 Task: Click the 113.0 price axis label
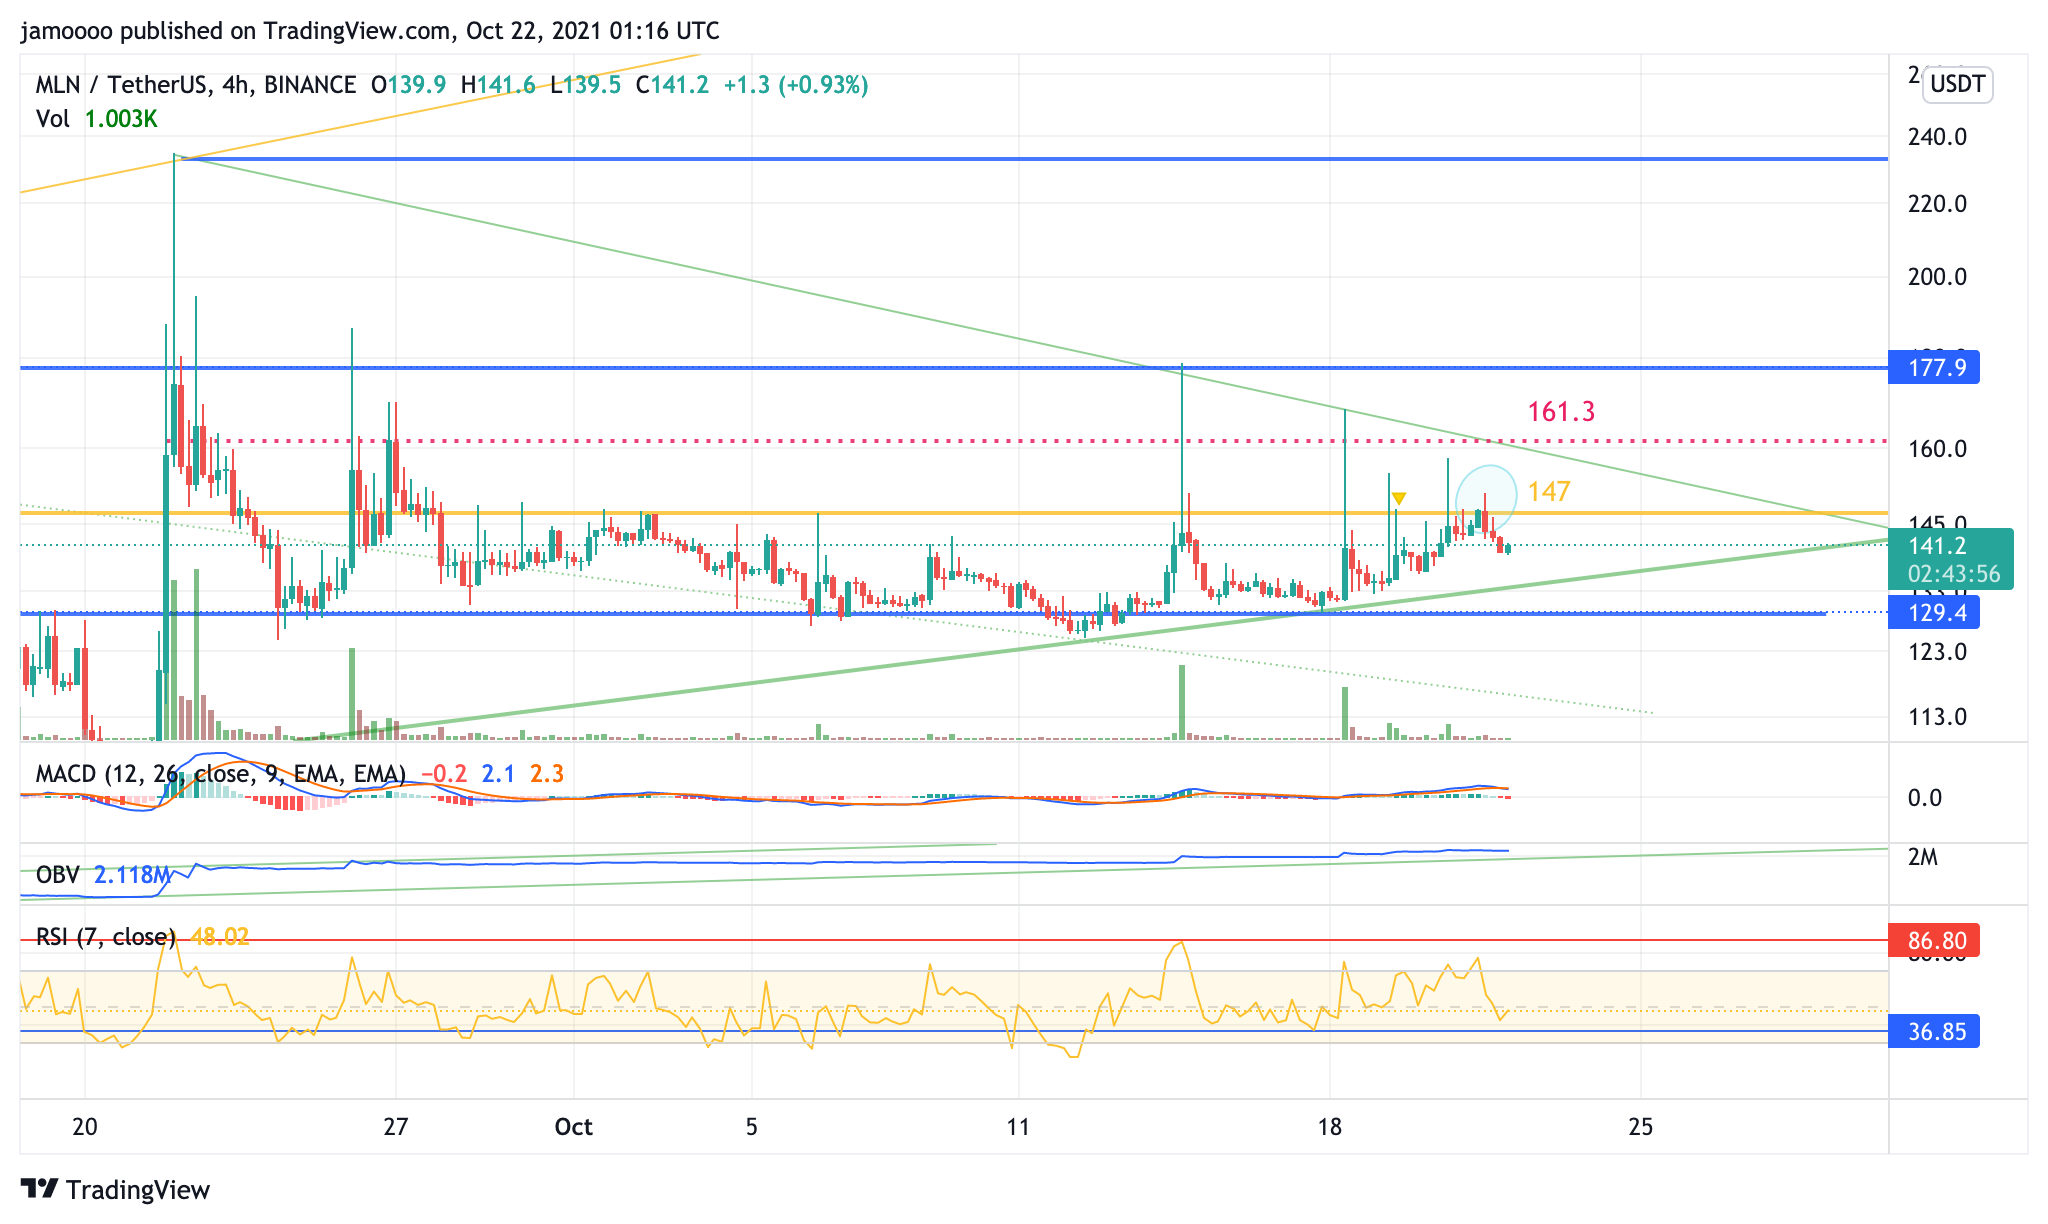click(x=1937, y=717)
